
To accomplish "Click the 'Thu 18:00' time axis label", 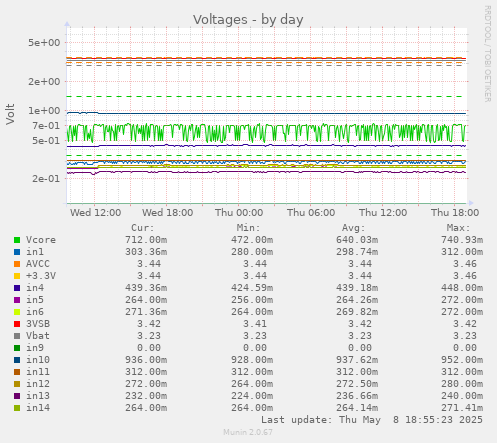I will [x=455, y=213].
